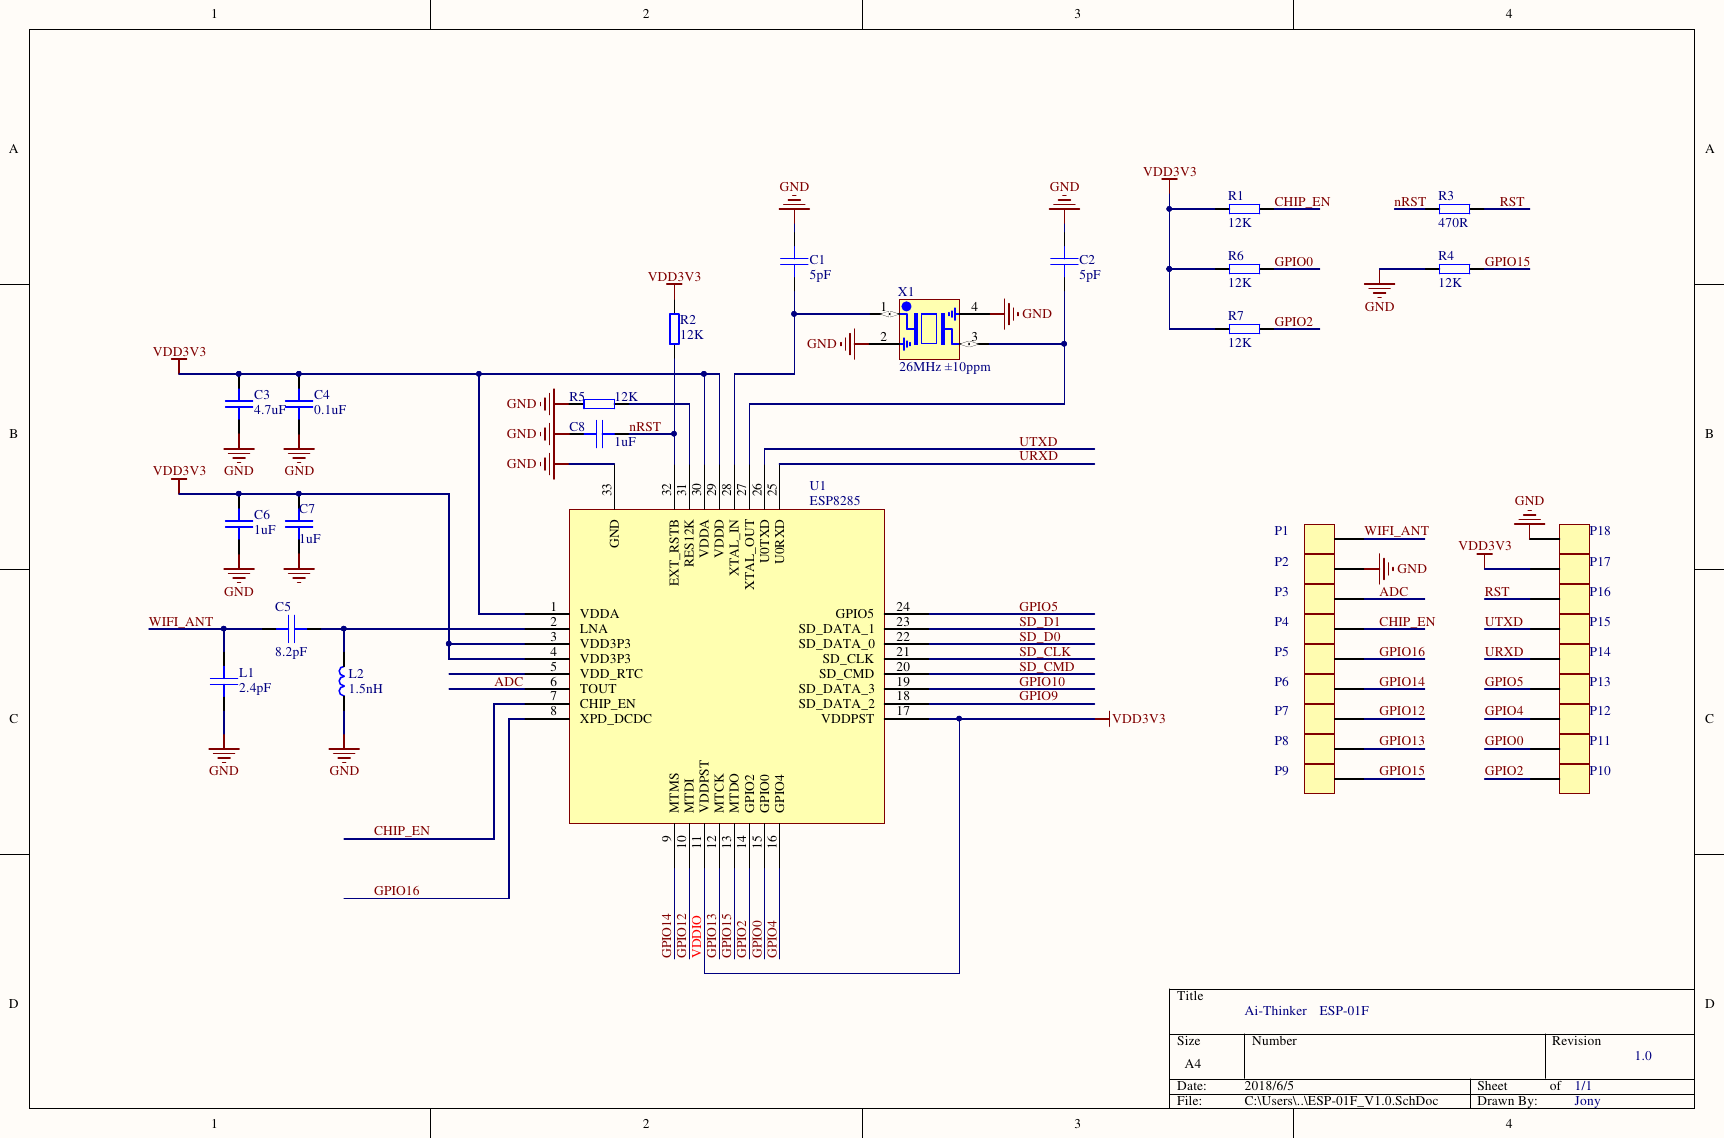Click the R2 12K pull-up resistor symbol
This screenshot has width=1724, height=1138.
tap(674, 329)
